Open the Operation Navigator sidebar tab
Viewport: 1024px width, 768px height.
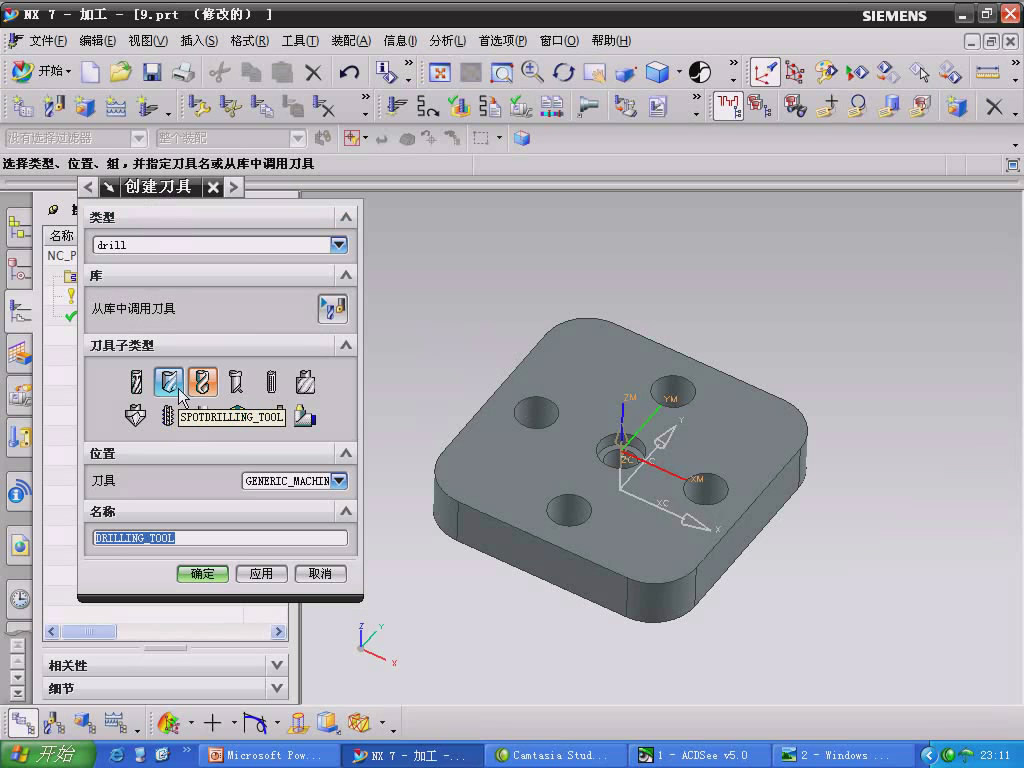[x=19, y=312]
